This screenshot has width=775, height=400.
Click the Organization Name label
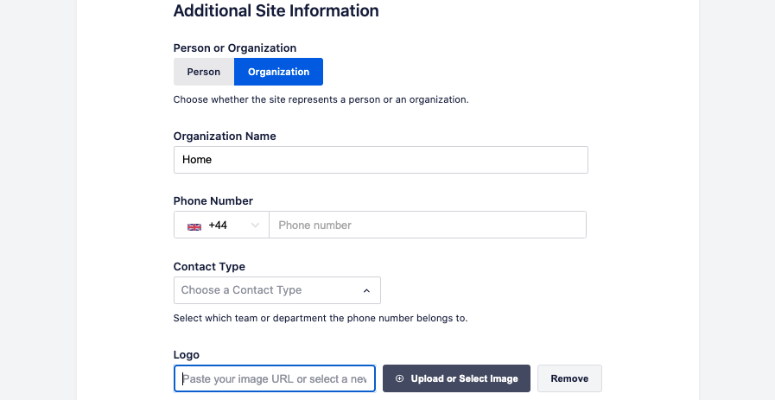[224, 136]
